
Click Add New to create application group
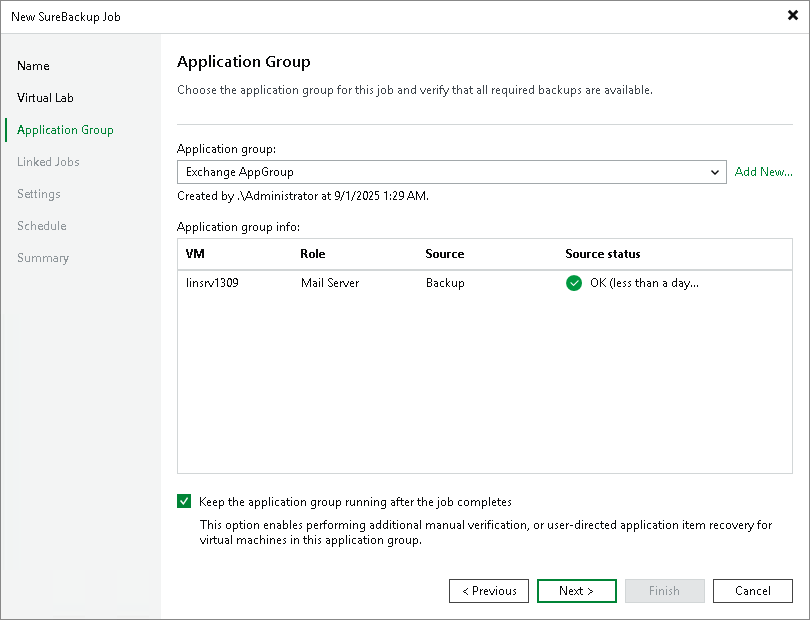(763, 172)
